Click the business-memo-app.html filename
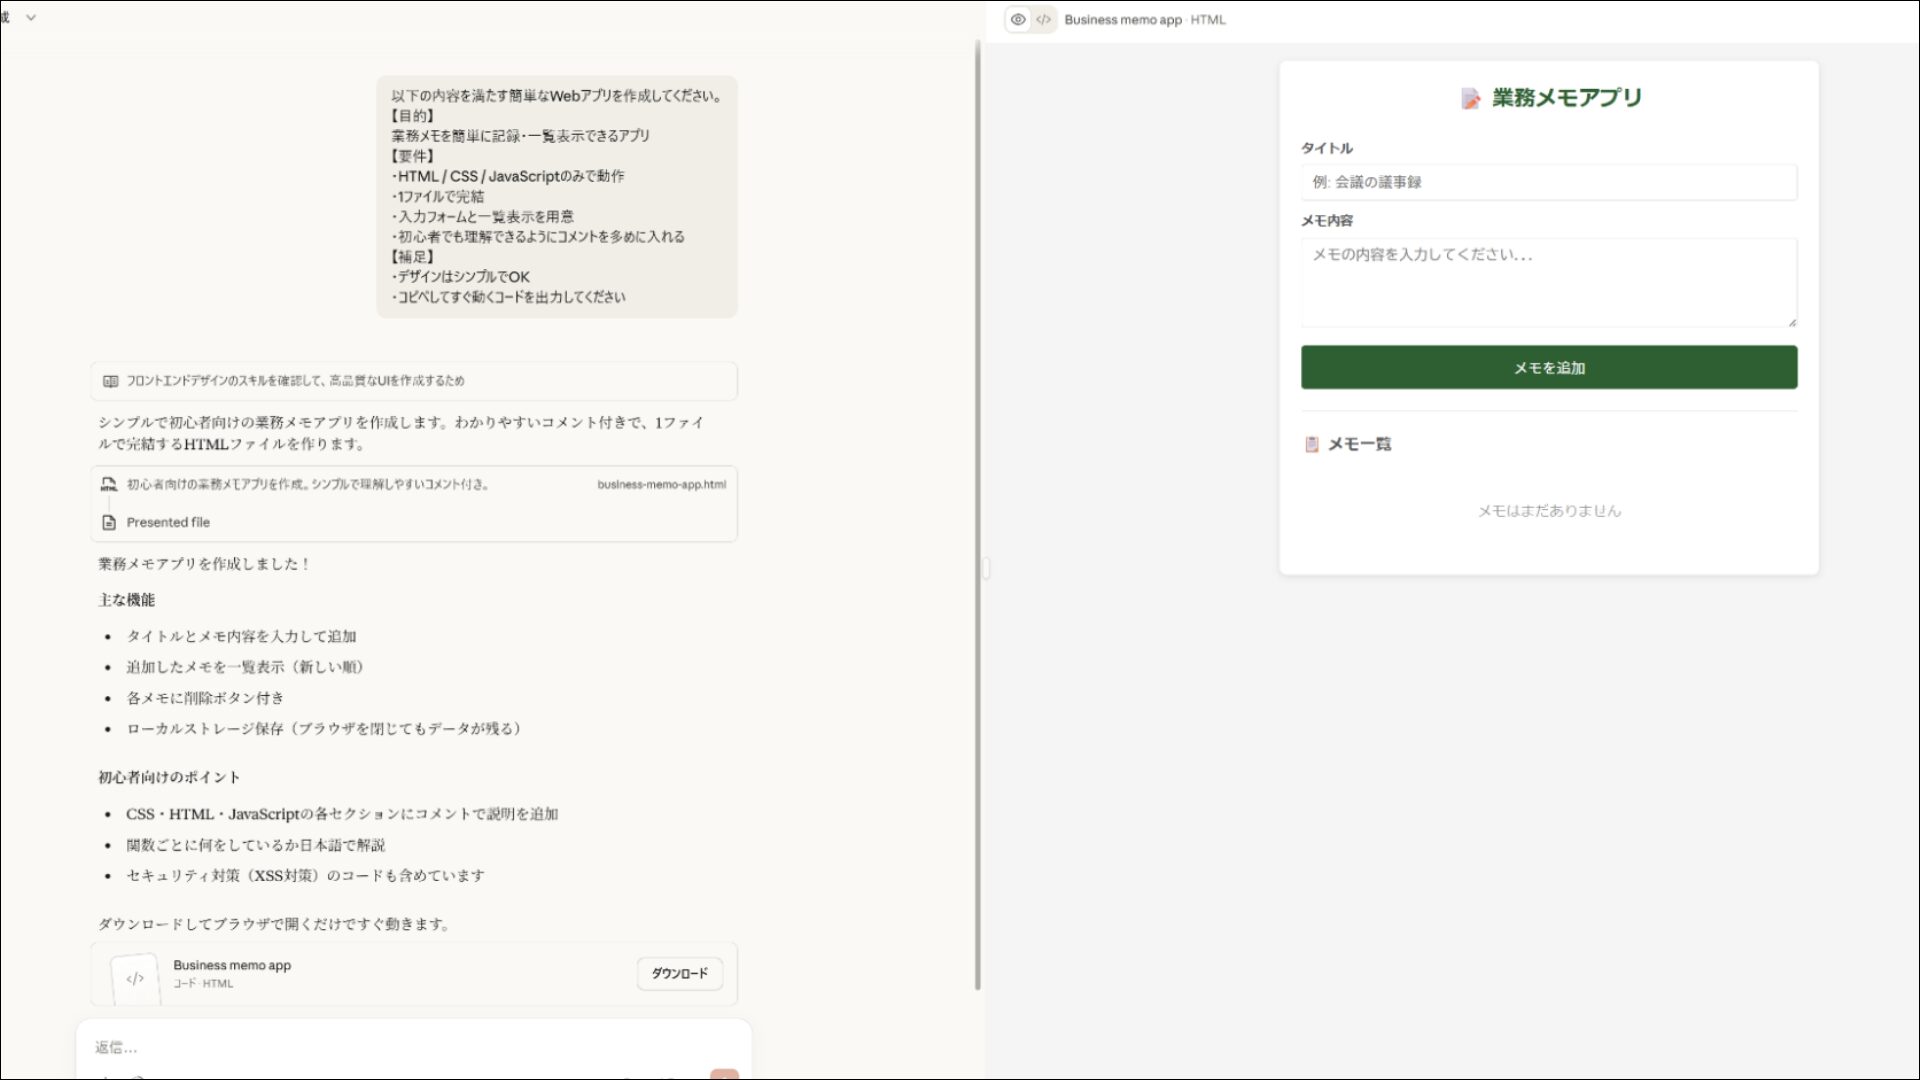 [x=661, y=485]
